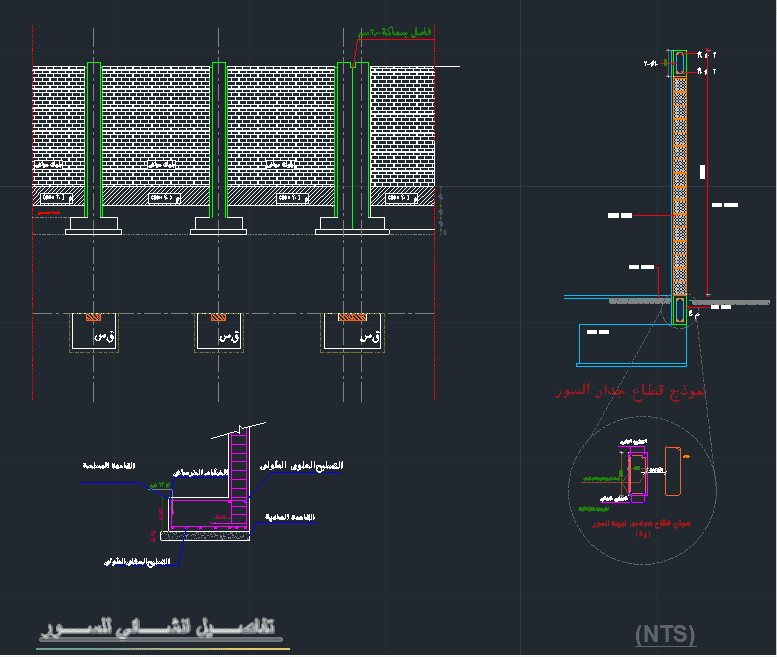Image resolution: width=777 pixels, height=657 pixels.
Task: Select the rightmost brick wall panel hatch
Action: tap(402, 126)
